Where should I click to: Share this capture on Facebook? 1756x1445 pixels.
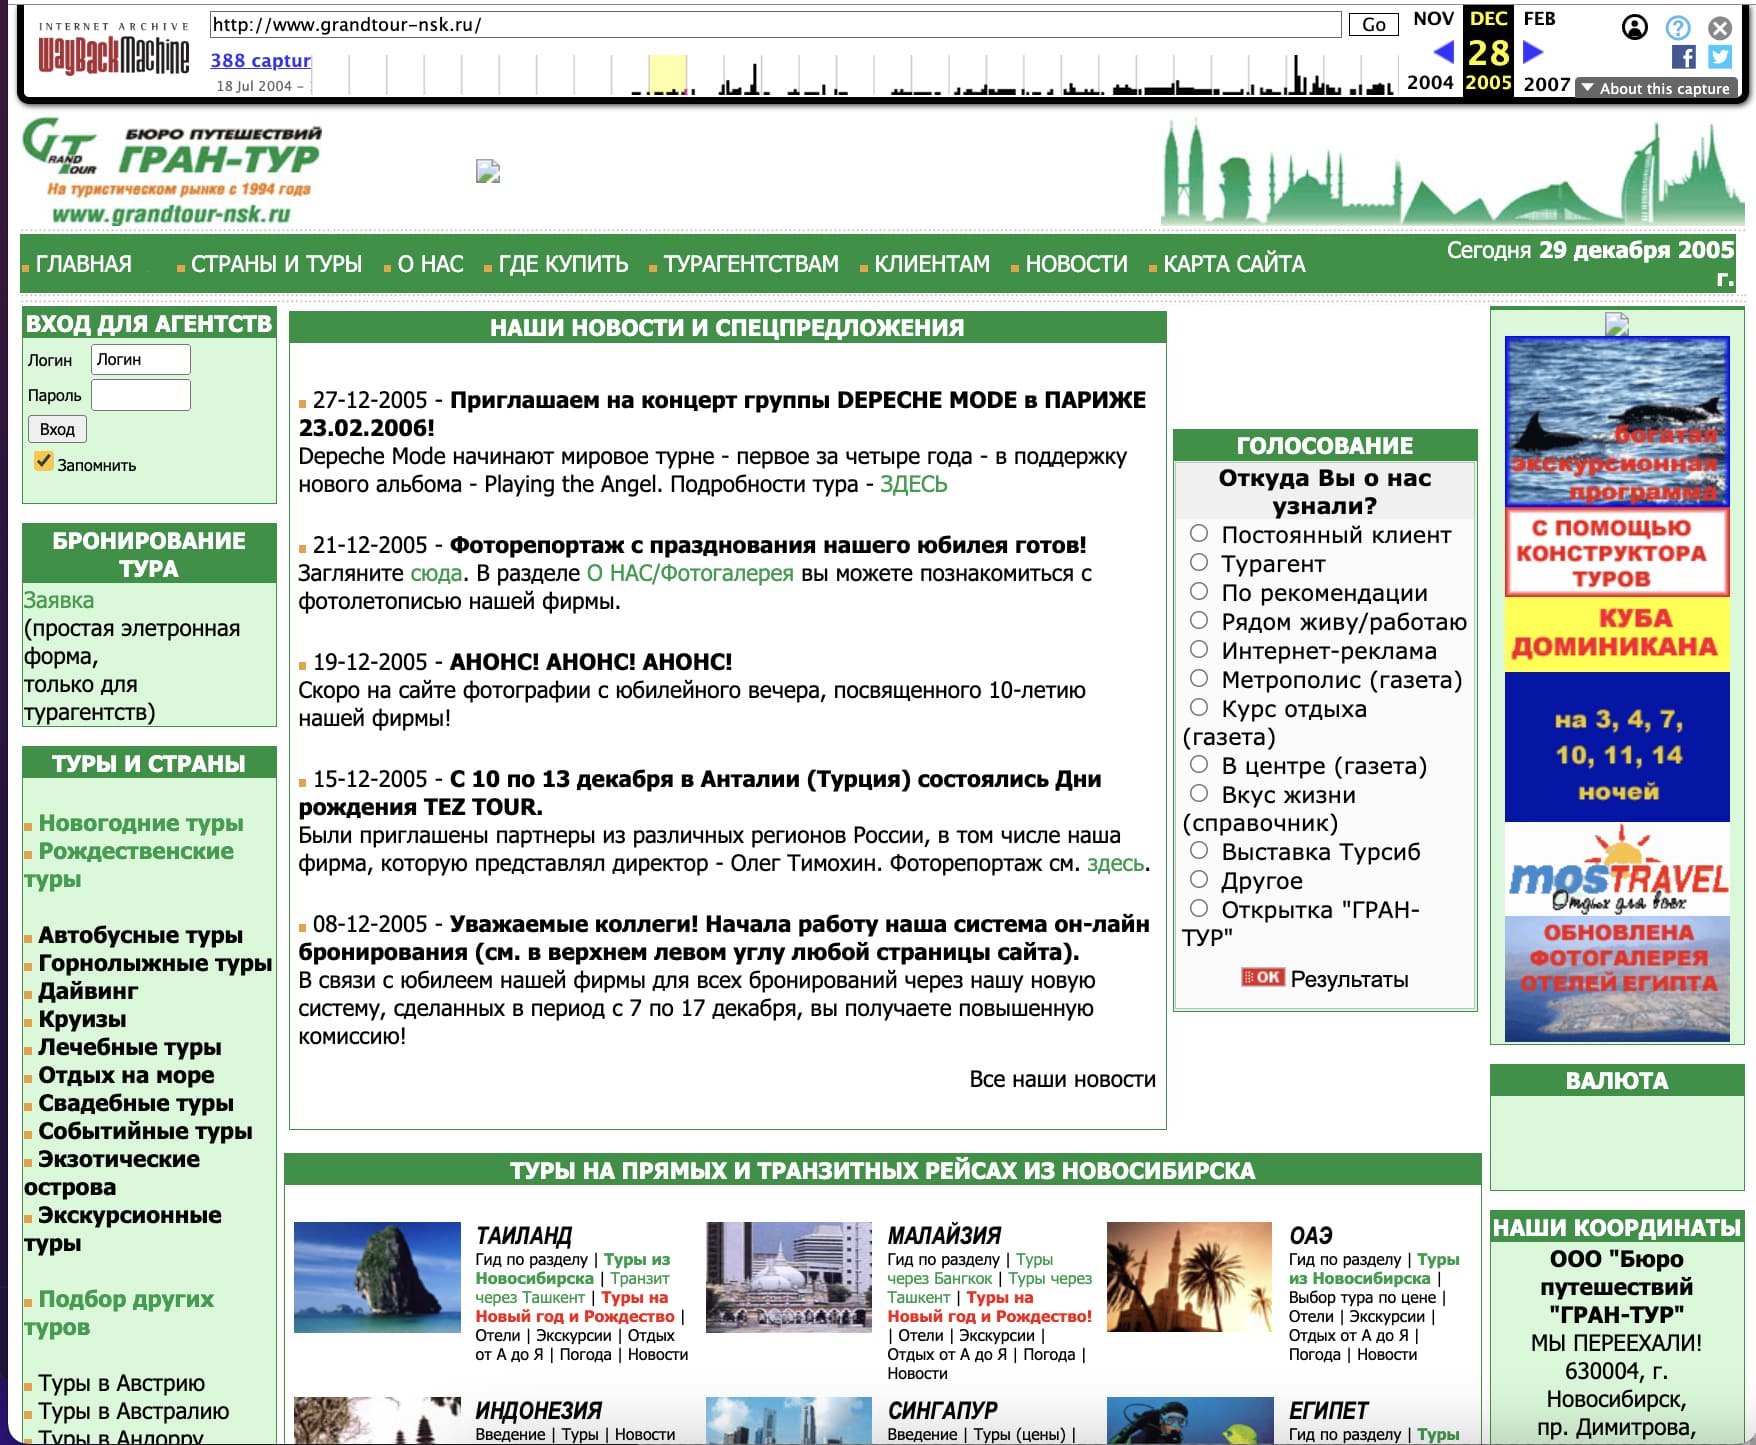coord(1683,57)
